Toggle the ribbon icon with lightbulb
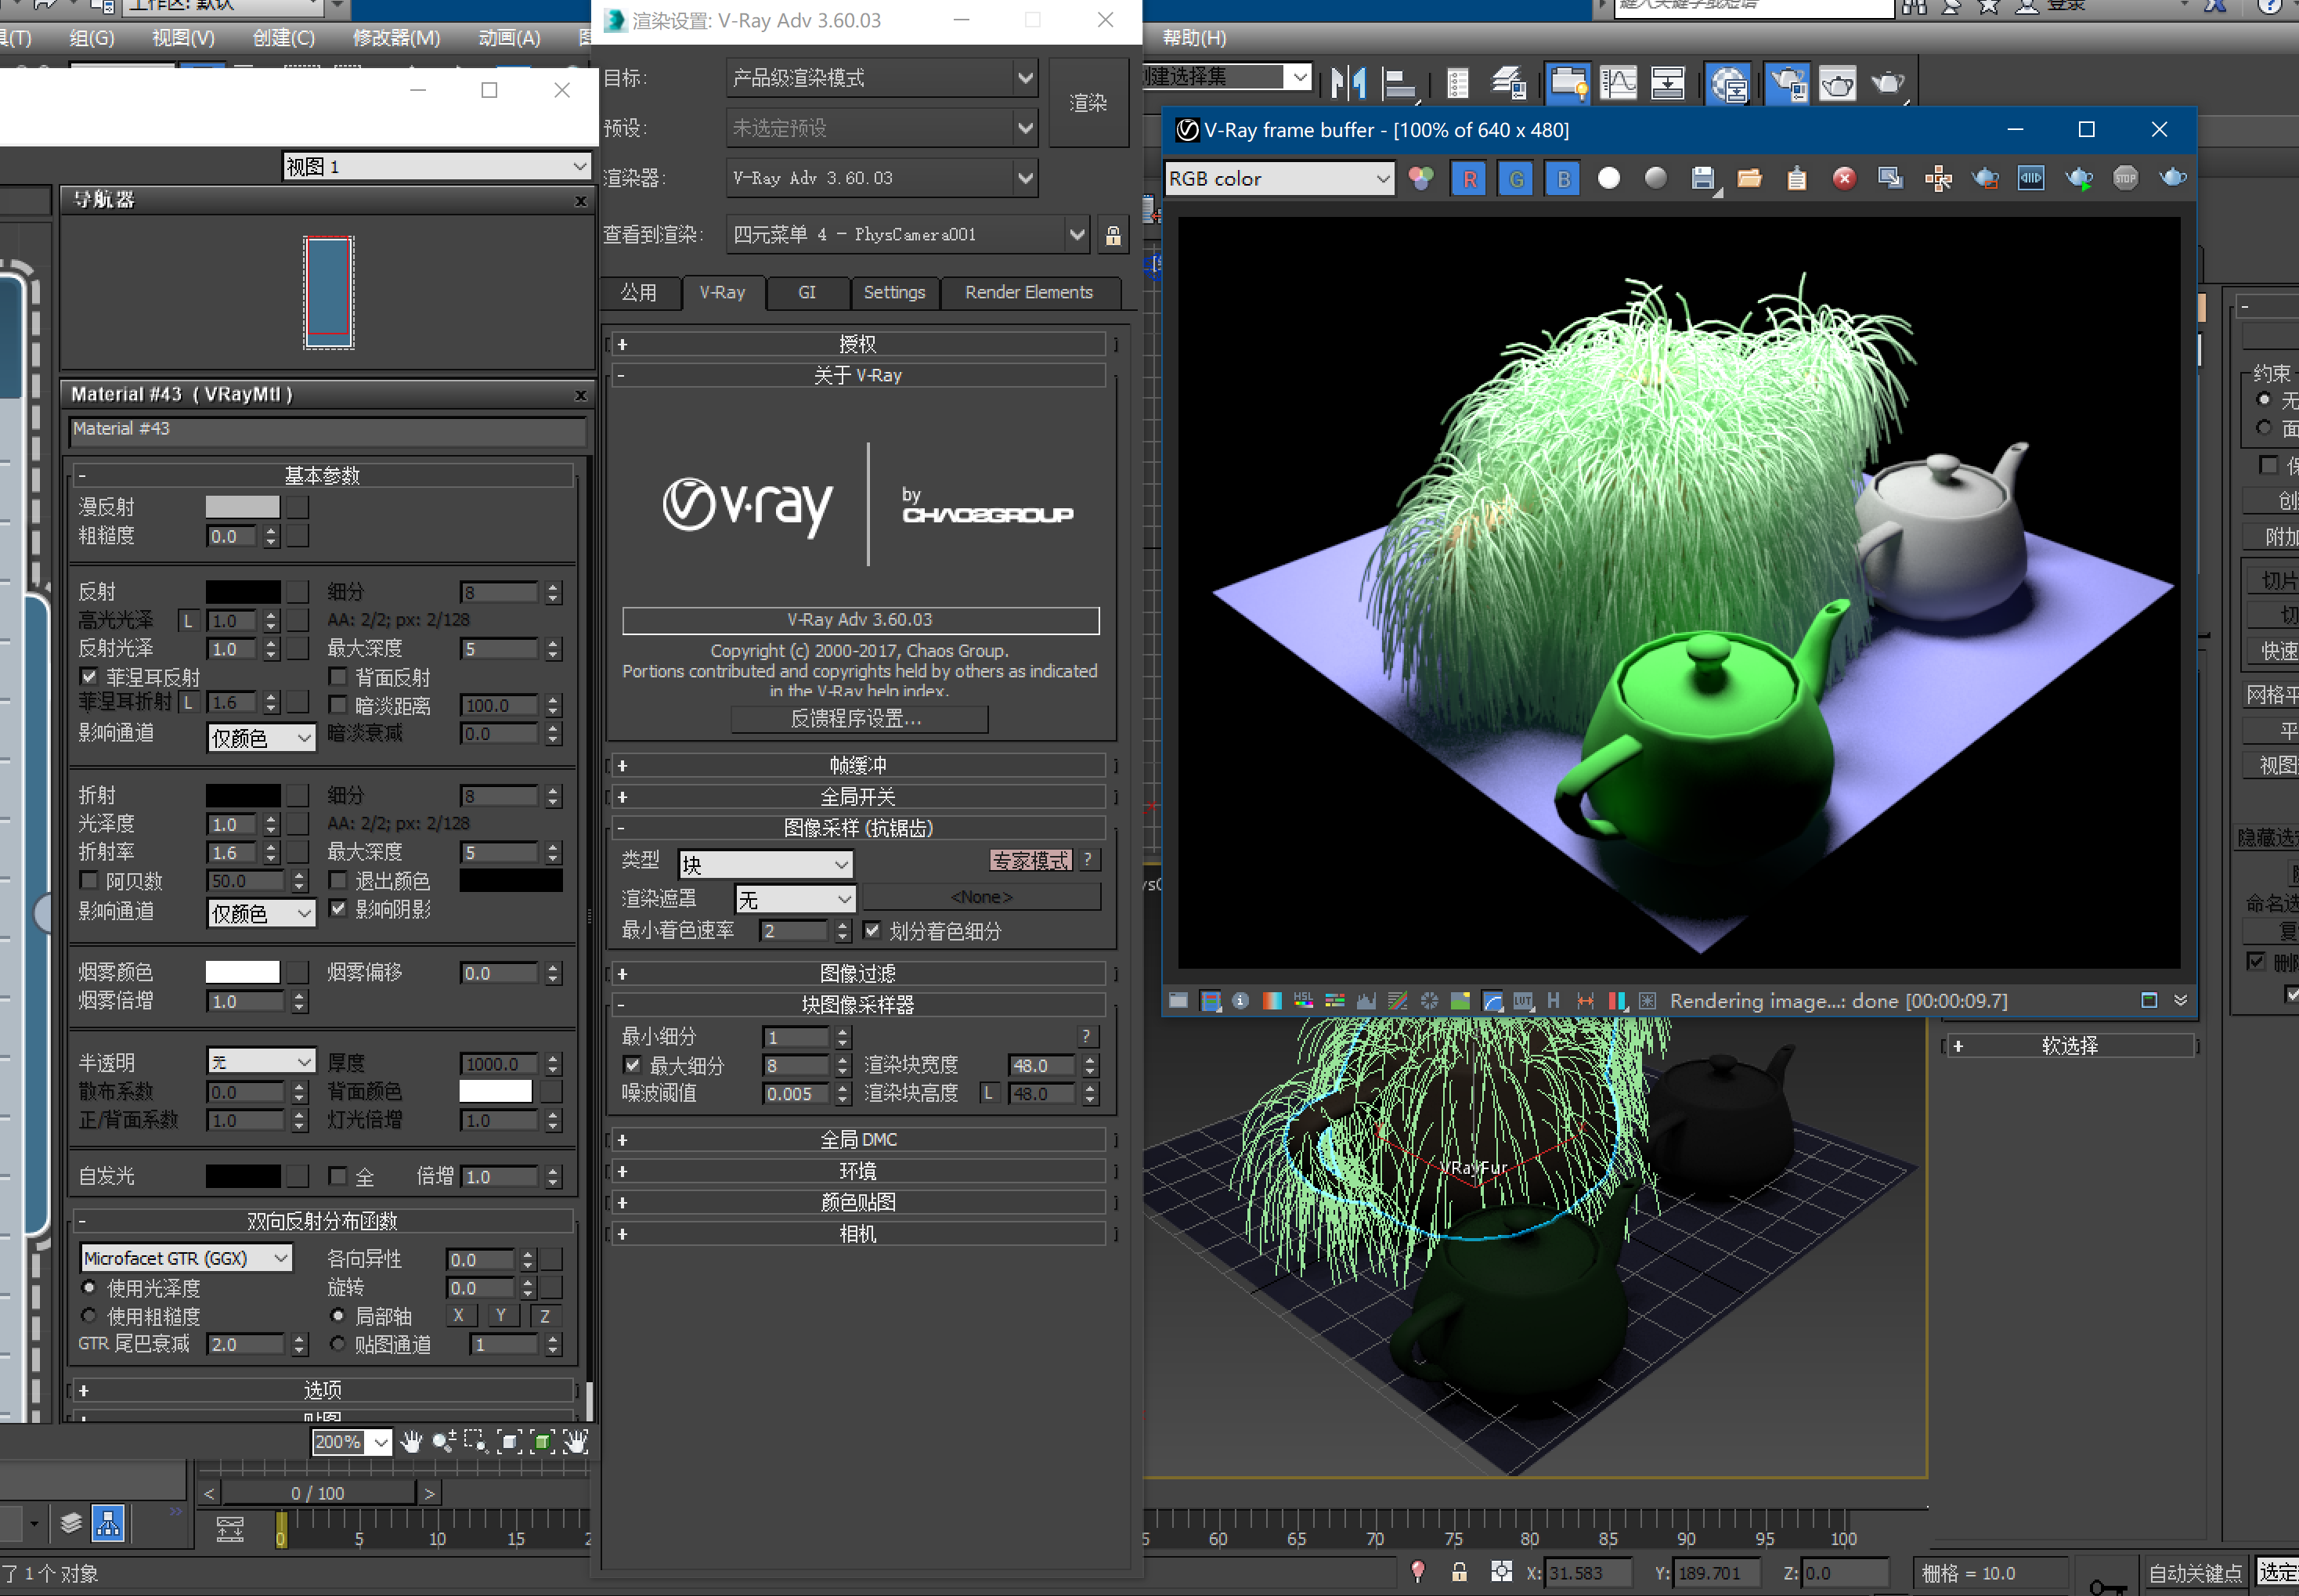Image resolution: width=2299 pixels, height=1596 pixels. 1569,83
